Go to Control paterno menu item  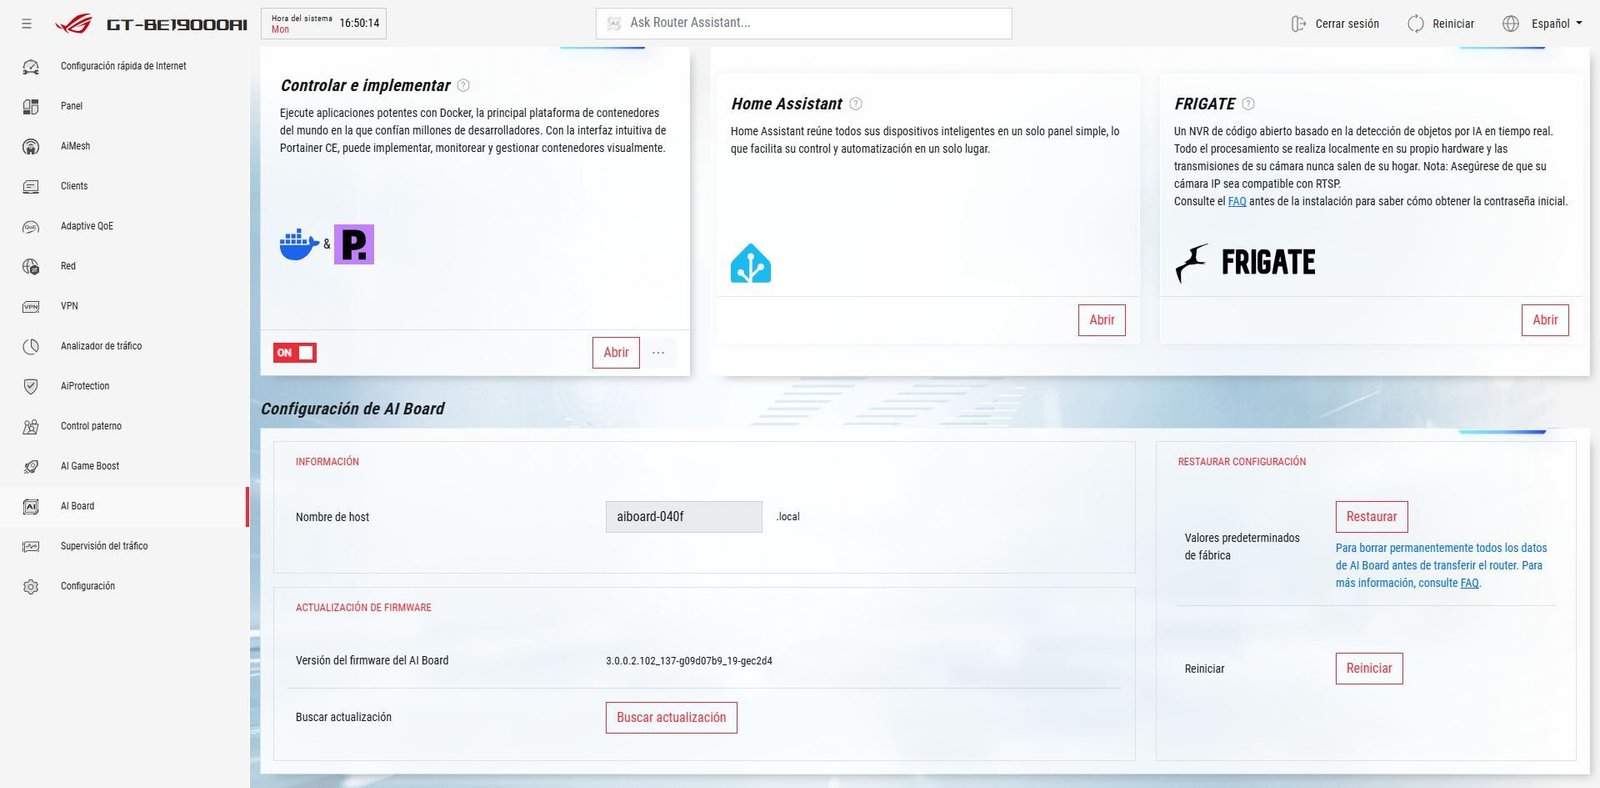point(91,426)
